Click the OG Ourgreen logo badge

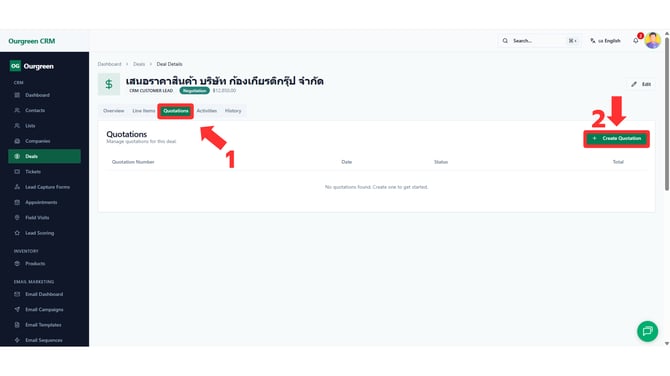(15, 66)
